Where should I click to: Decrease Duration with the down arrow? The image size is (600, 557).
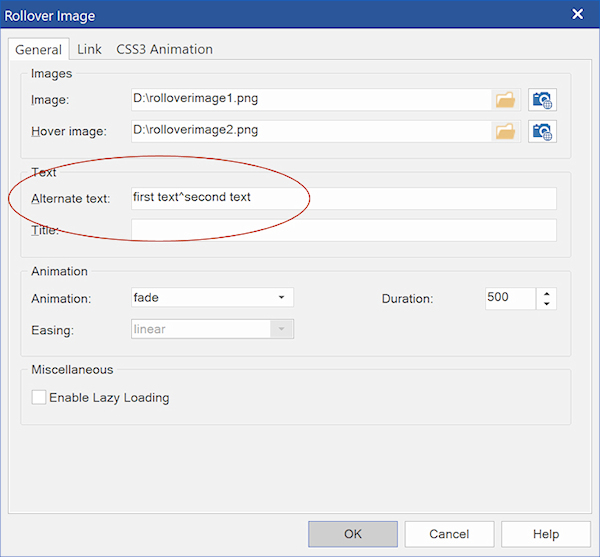[546, 304]
